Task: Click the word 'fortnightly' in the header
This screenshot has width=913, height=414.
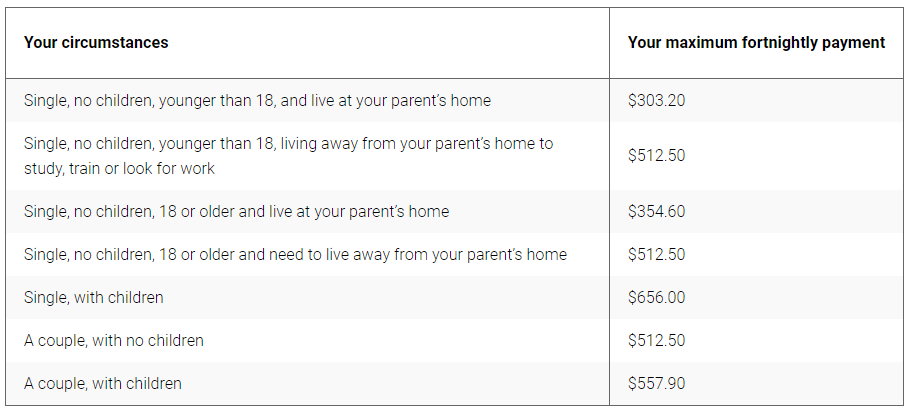Action: [775, 43]
